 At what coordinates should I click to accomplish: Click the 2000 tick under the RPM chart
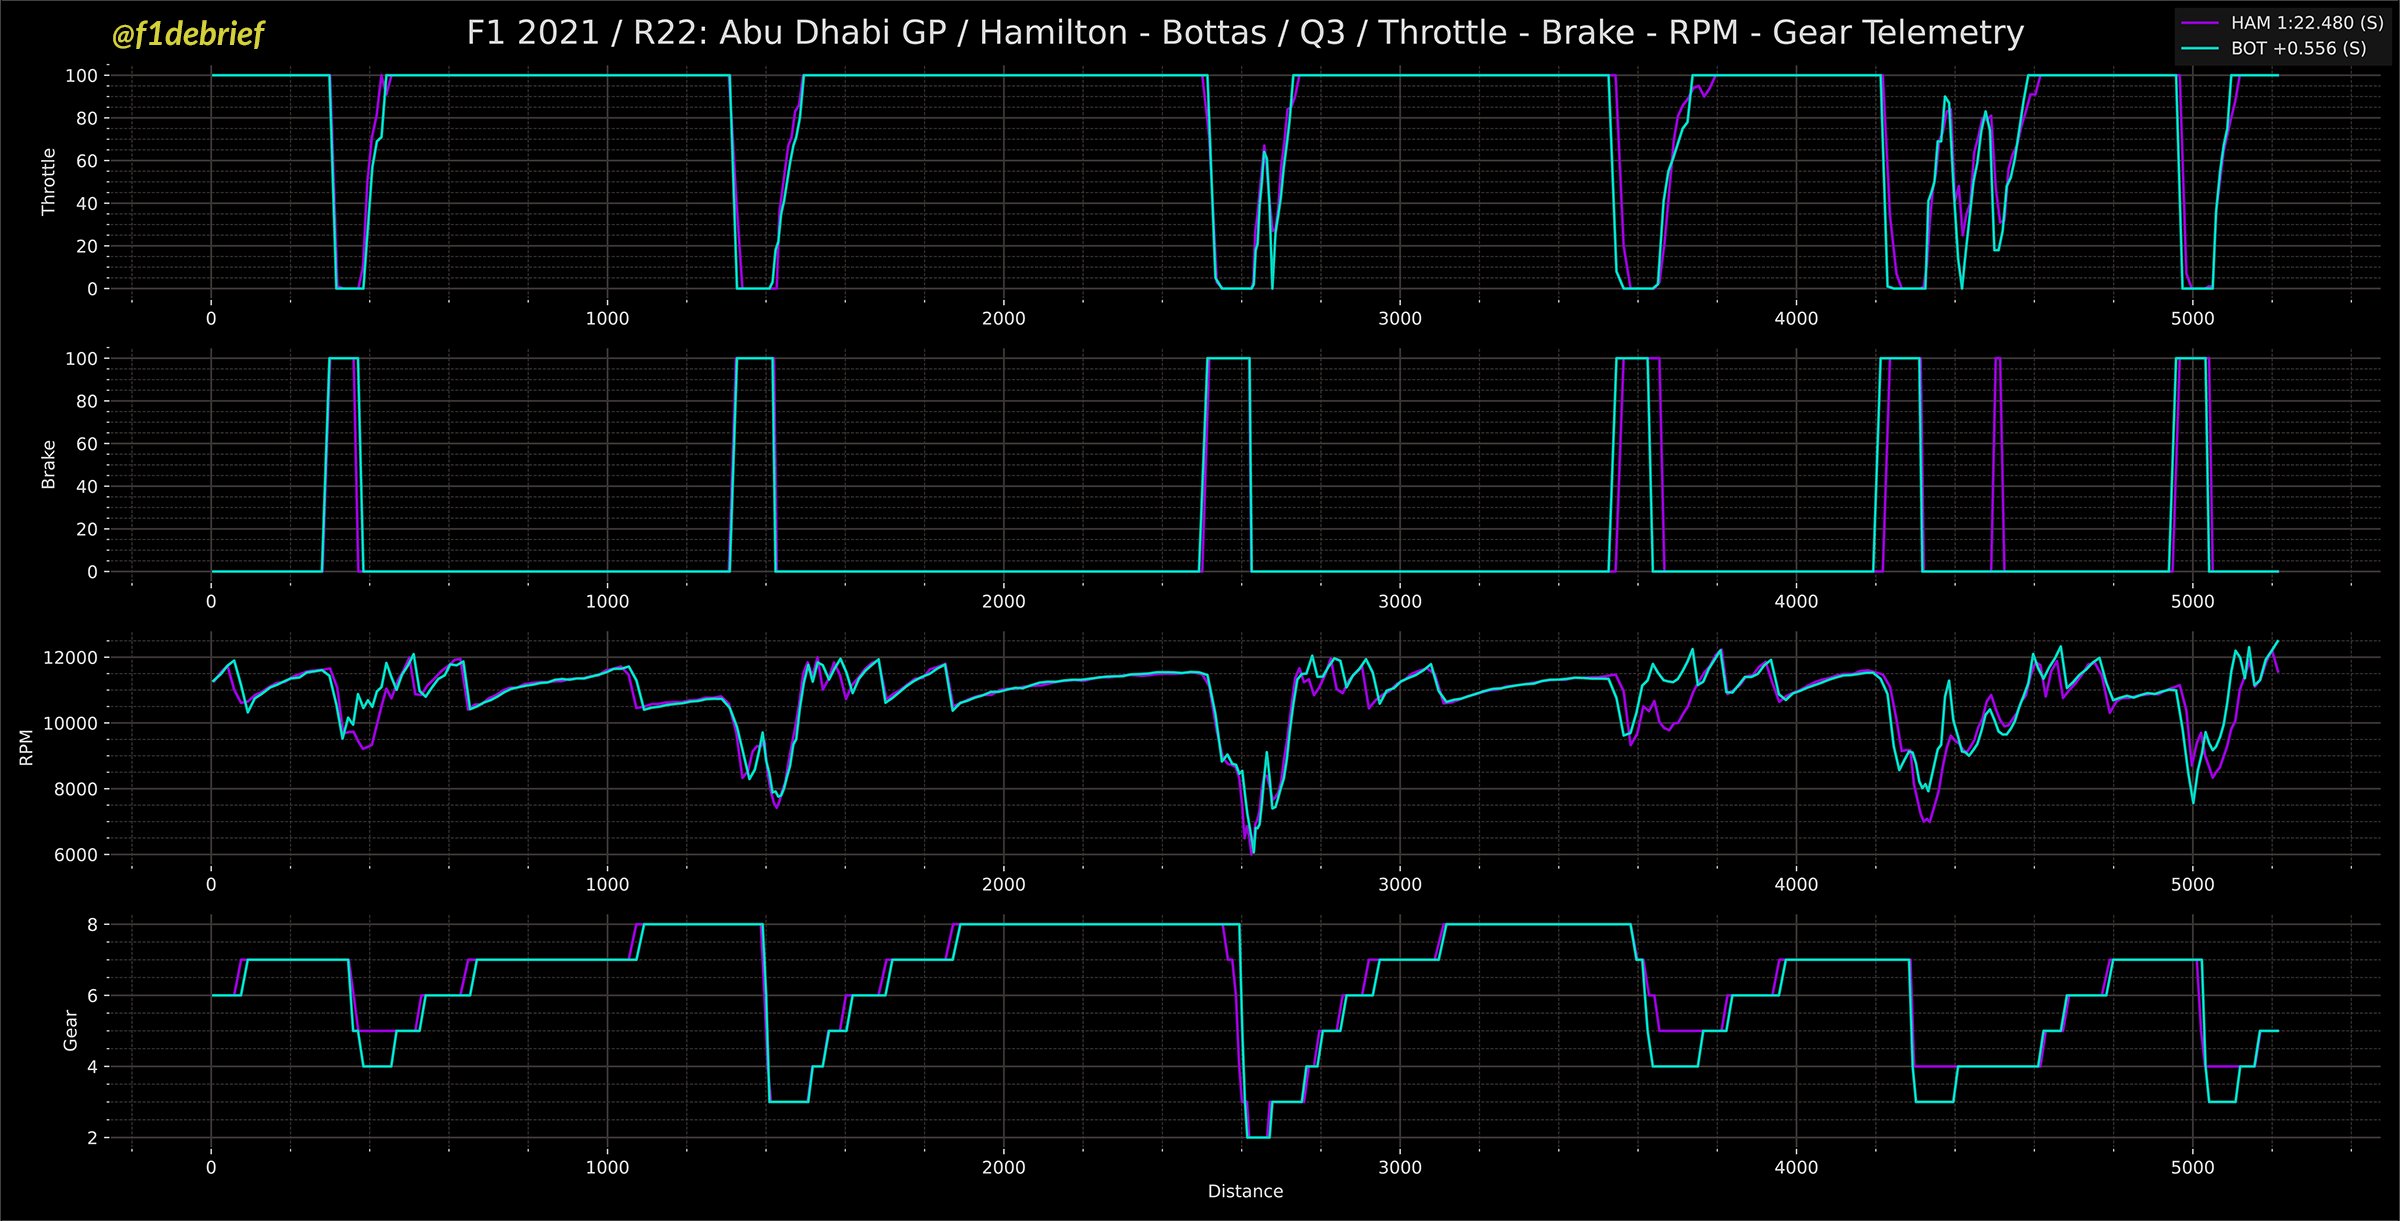pyautogui.click(x=1003, y=884)
